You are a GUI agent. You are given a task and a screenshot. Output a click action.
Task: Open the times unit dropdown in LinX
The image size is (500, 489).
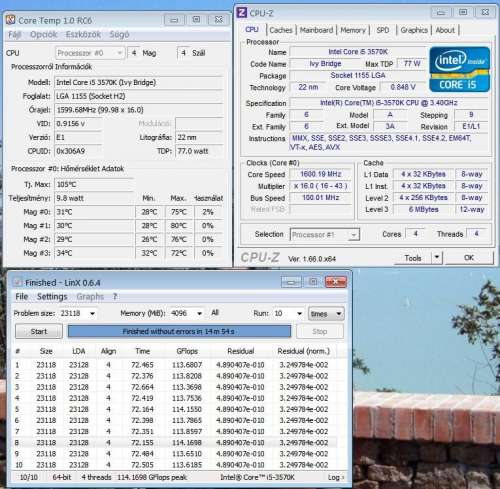click(x=326, y=314)
